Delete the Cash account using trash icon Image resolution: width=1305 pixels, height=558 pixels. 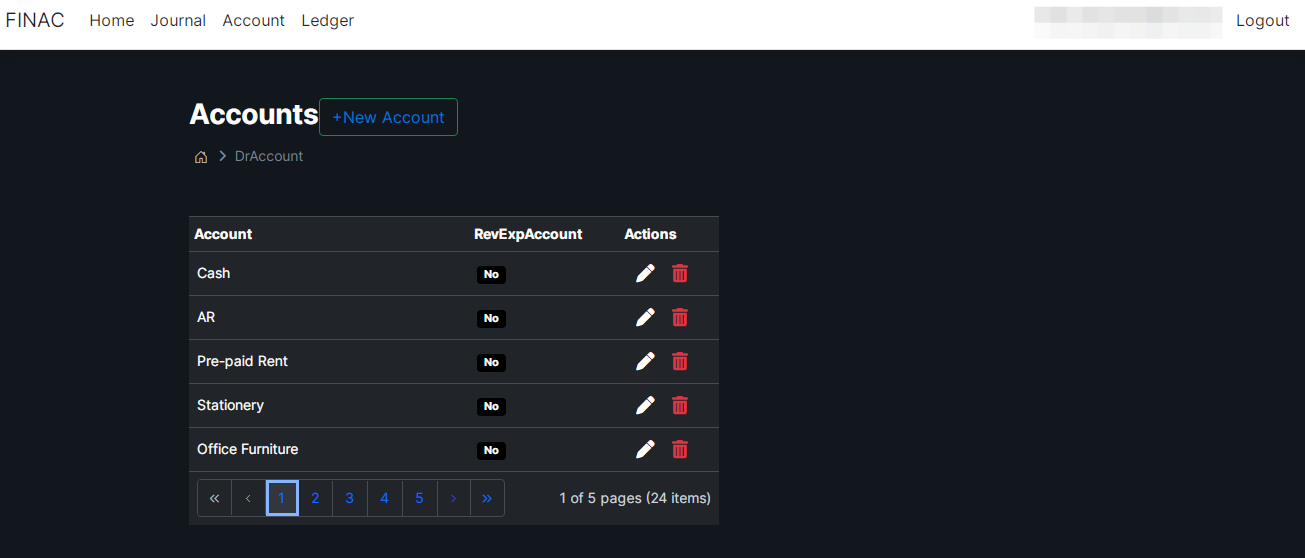680,273
